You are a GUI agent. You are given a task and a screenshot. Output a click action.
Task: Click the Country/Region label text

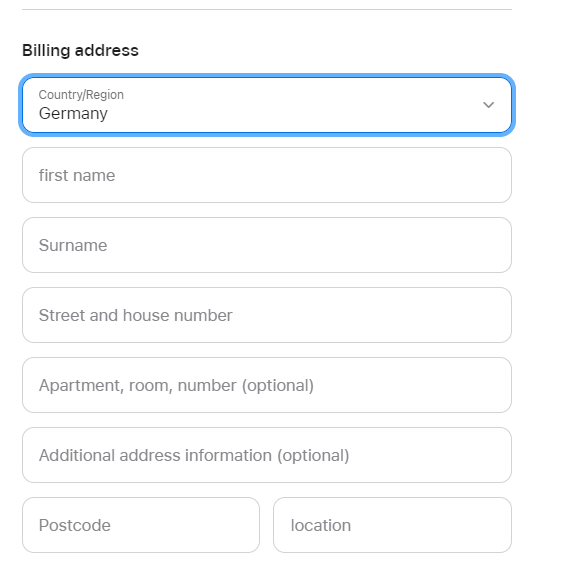[81, 95]
